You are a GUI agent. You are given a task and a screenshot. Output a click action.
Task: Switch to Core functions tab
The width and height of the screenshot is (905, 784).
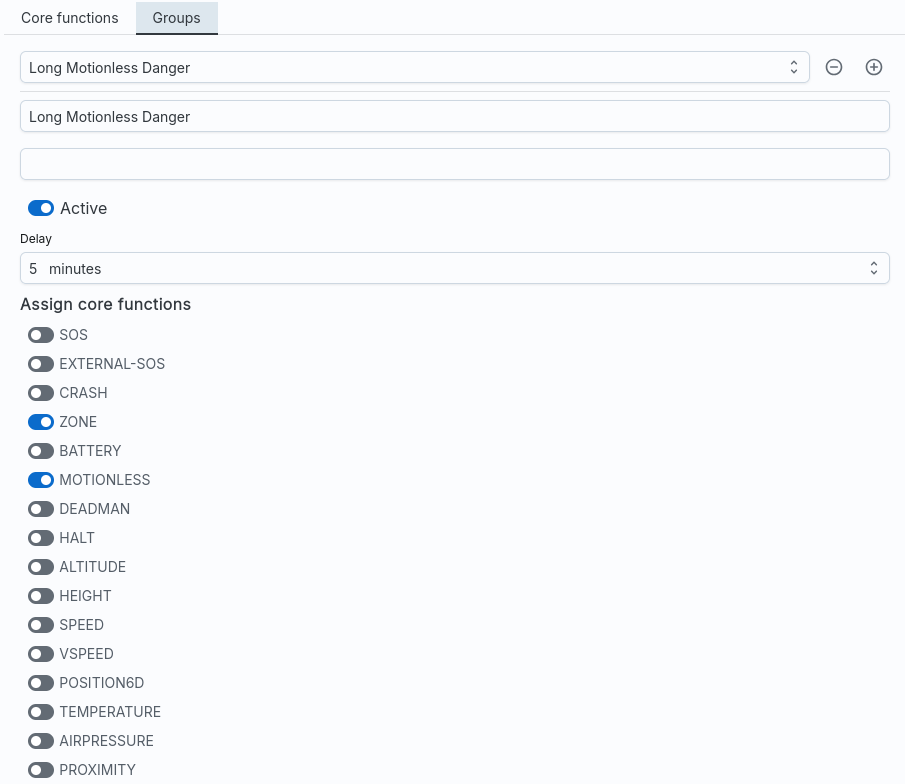[70, 18]
